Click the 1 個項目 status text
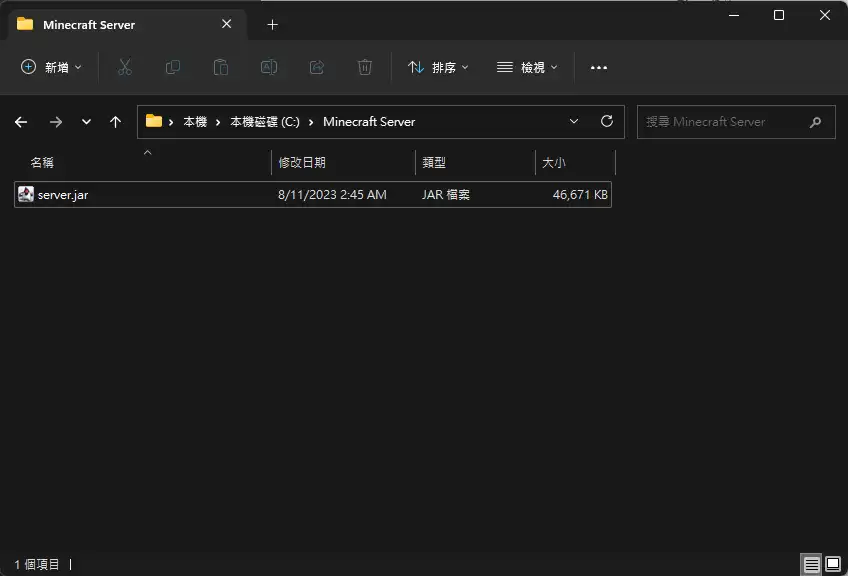This screenshot has height=576, width=848. click(37, 565)
